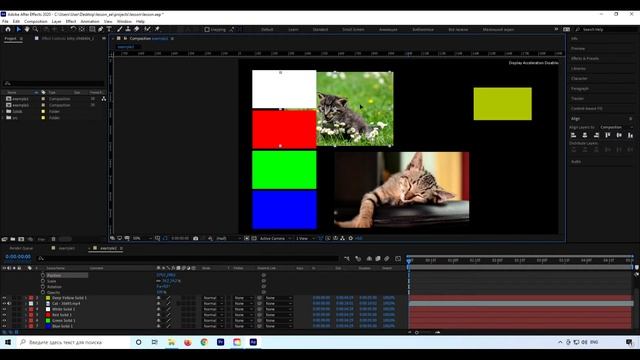
Task: Select the Selection arrow tool
Action: (18, 29)
